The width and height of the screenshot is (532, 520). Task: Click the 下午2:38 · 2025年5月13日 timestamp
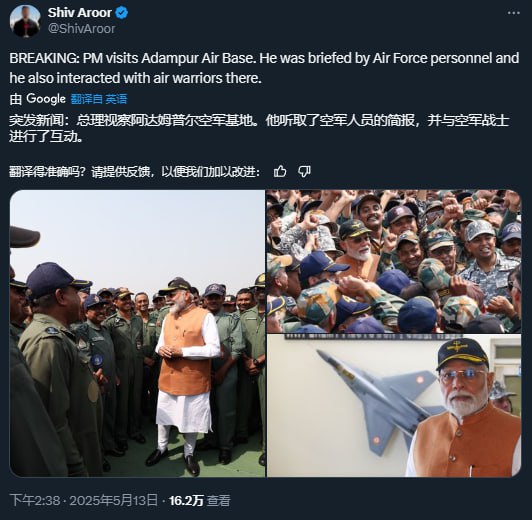click(x=84, y=500)
